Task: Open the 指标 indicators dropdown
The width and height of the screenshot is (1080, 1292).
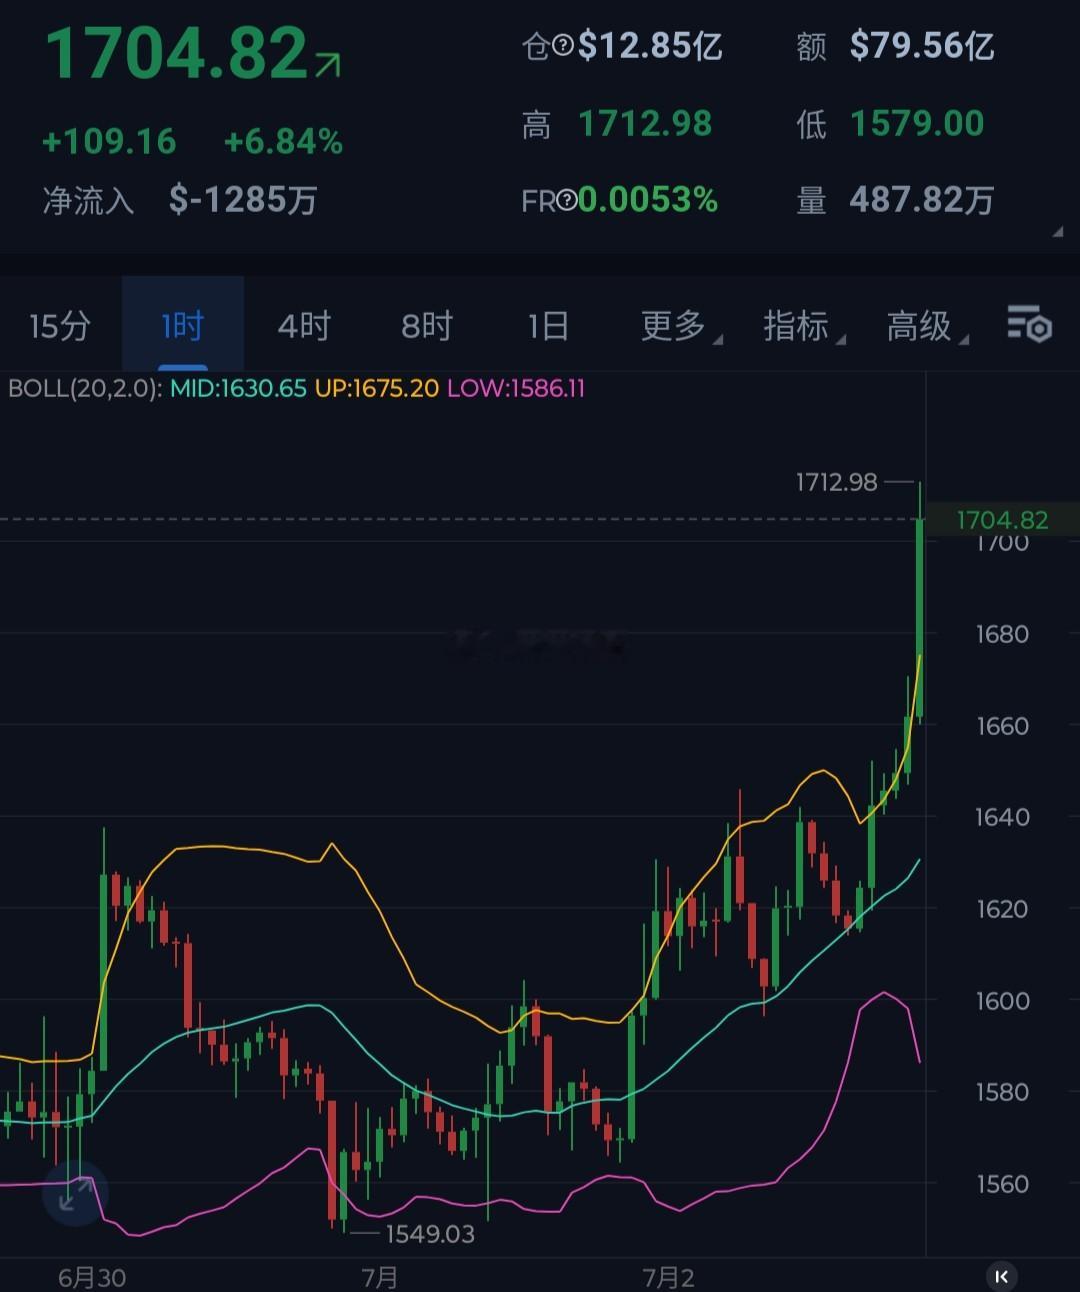Action: coord(804,326)
